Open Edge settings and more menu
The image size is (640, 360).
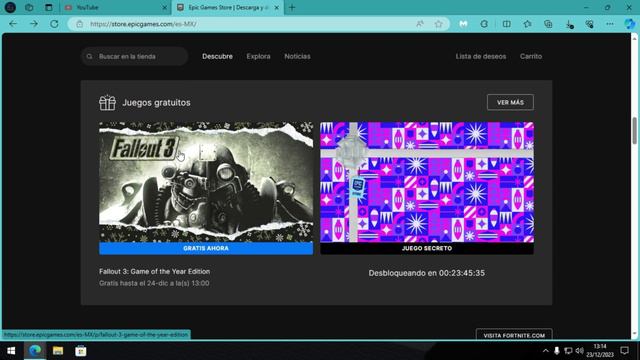610,24
